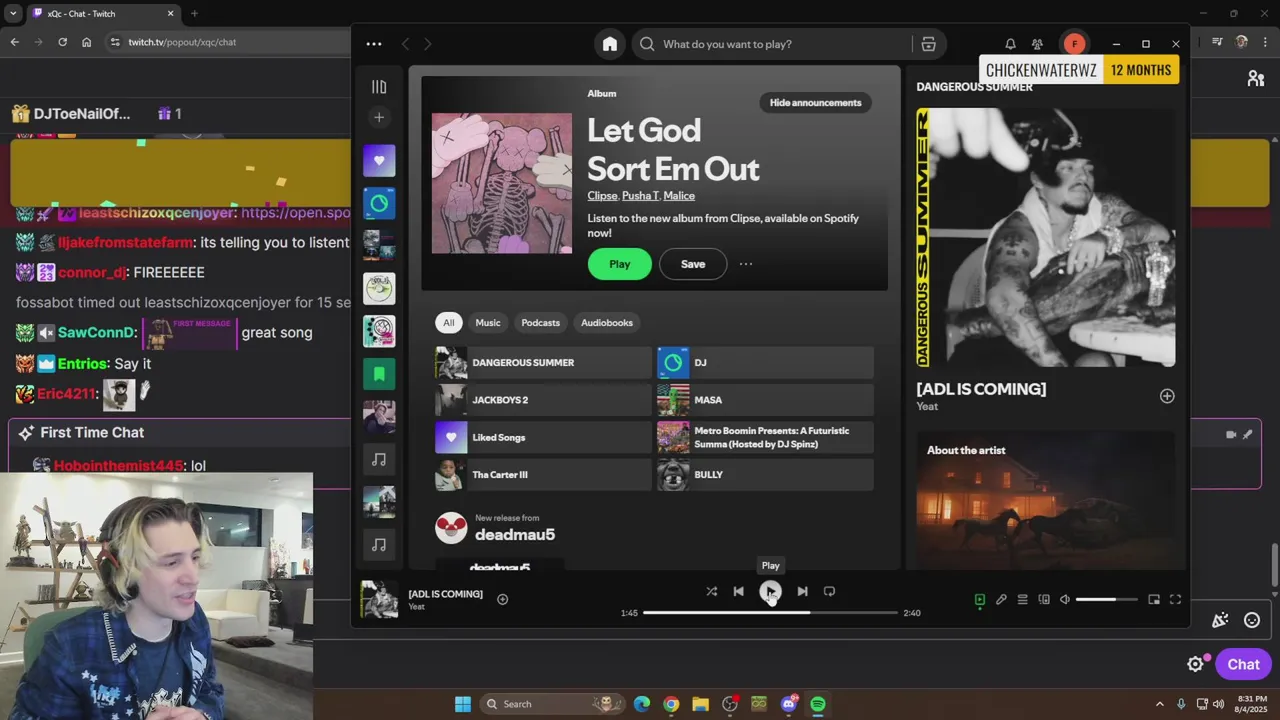
Task: Open the Twitch chat settings gear
Action: tap(1195, 665)
